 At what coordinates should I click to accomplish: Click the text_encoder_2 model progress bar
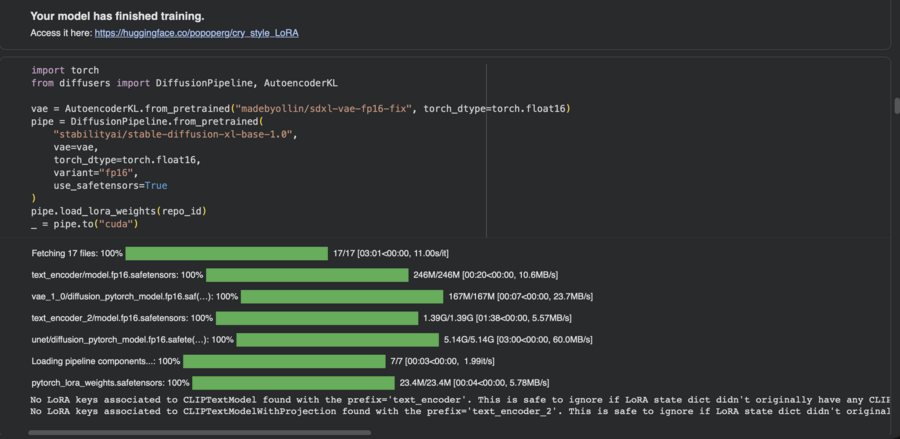(317, 318)
